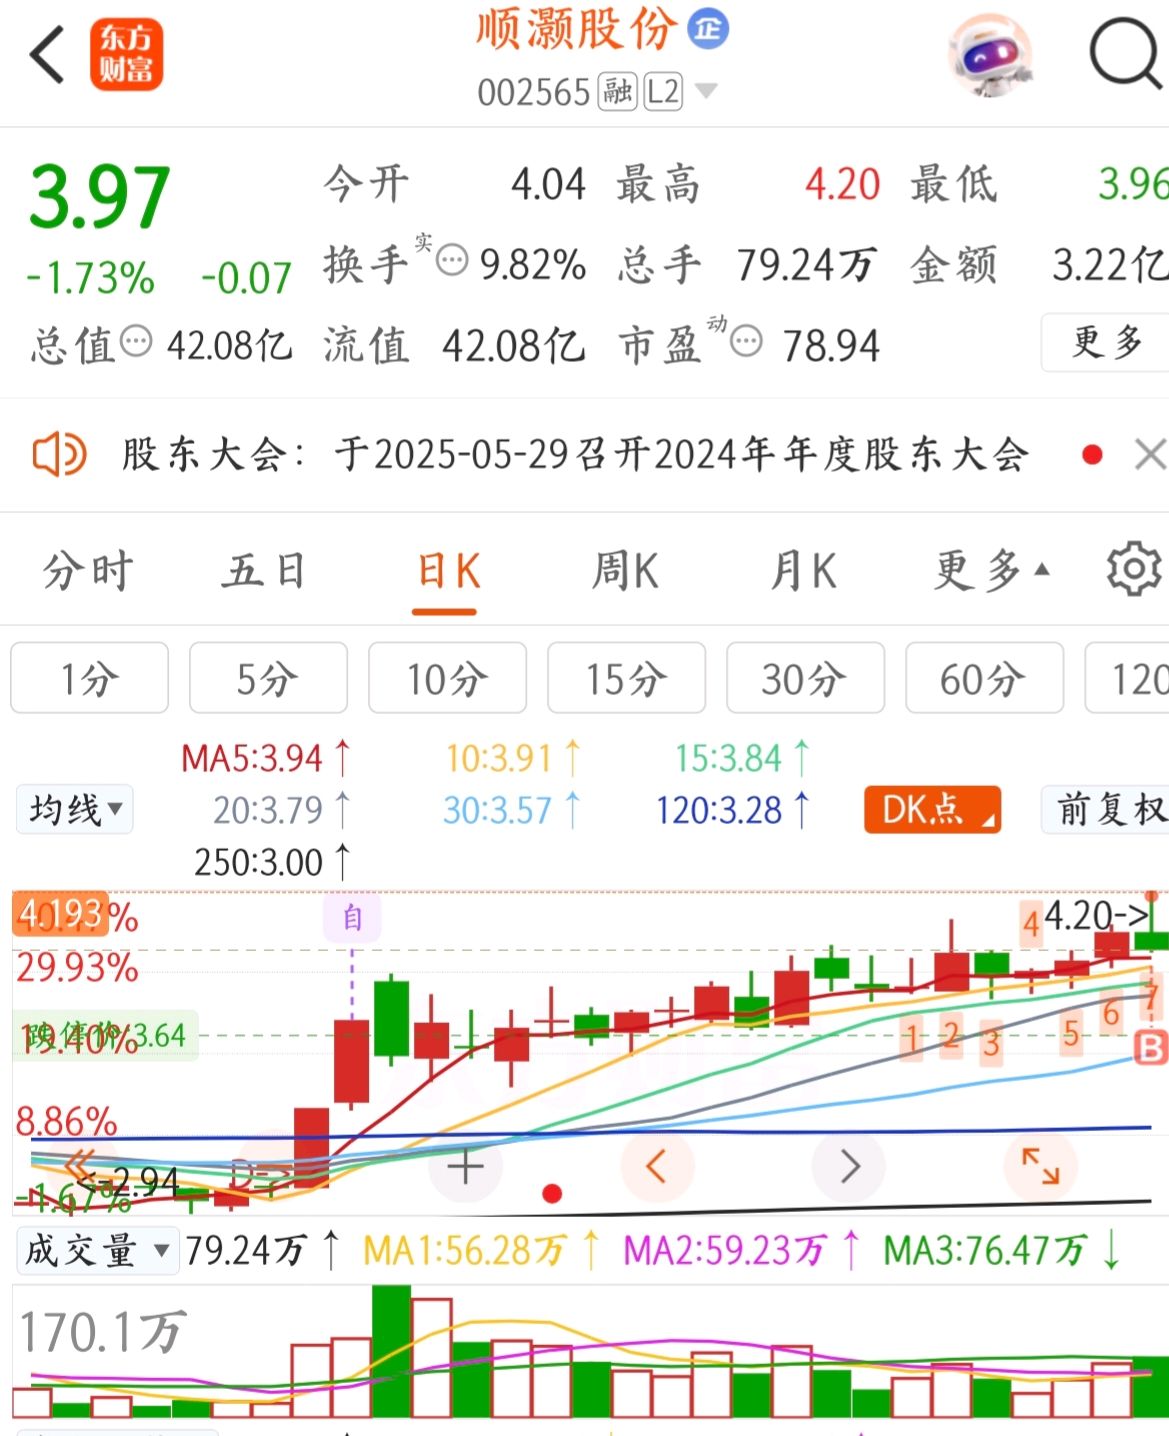Select 5分 interval
The height and width of the screenshot is (1436, 1169).
click(x=268, y=678)
